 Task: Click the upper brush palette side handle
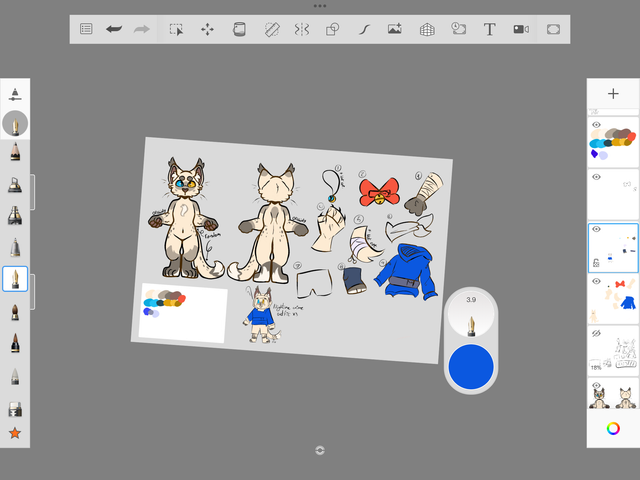click(x=33, y=192)
